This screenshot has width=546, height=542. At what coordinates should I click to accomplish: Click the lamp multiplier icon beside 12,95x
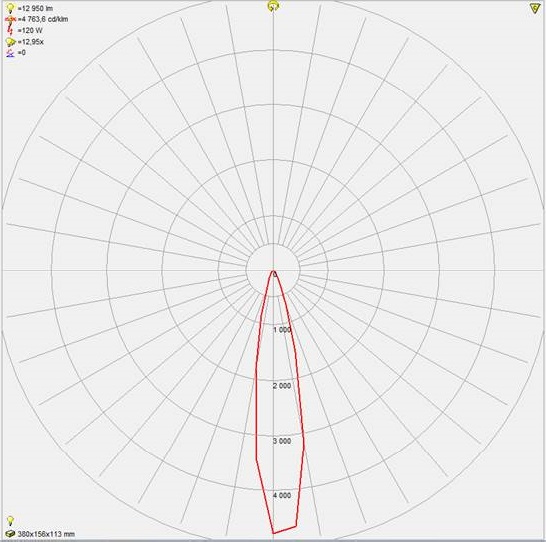pyautogui.click(x=11, y=42)
